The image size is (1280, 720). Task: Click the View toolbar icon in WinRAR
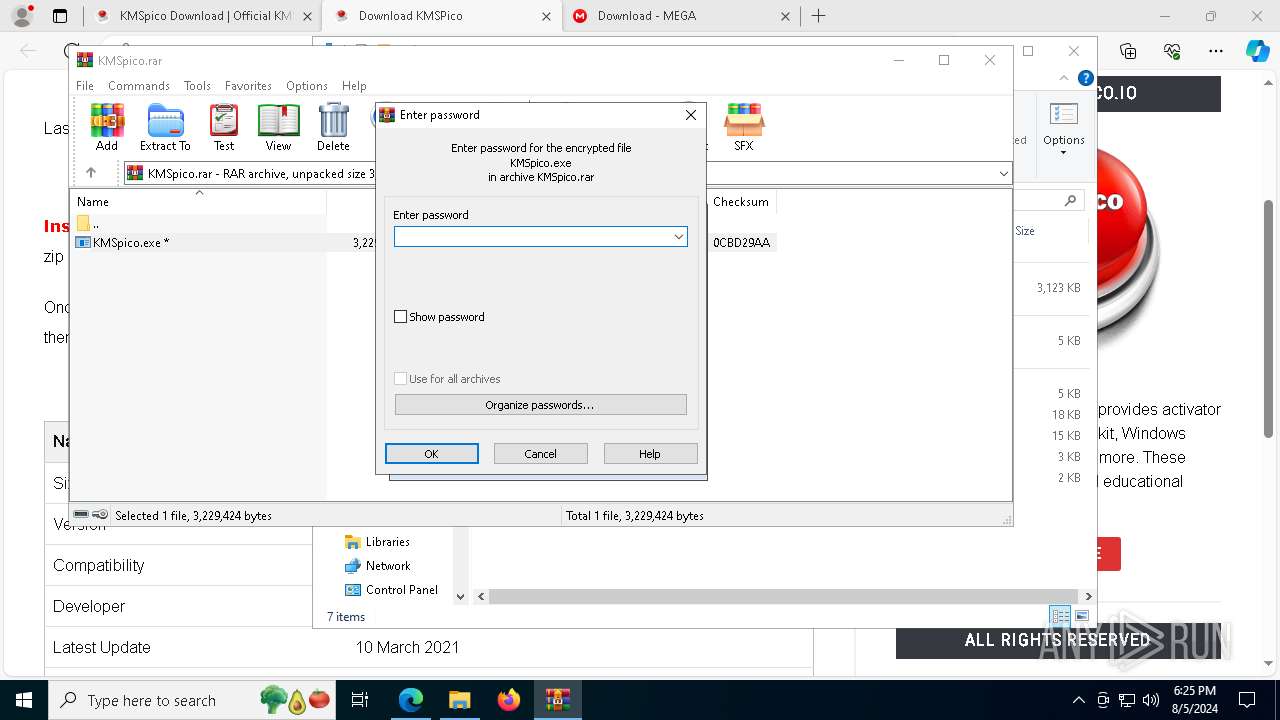pyautogui.click(x=278, y=127)
